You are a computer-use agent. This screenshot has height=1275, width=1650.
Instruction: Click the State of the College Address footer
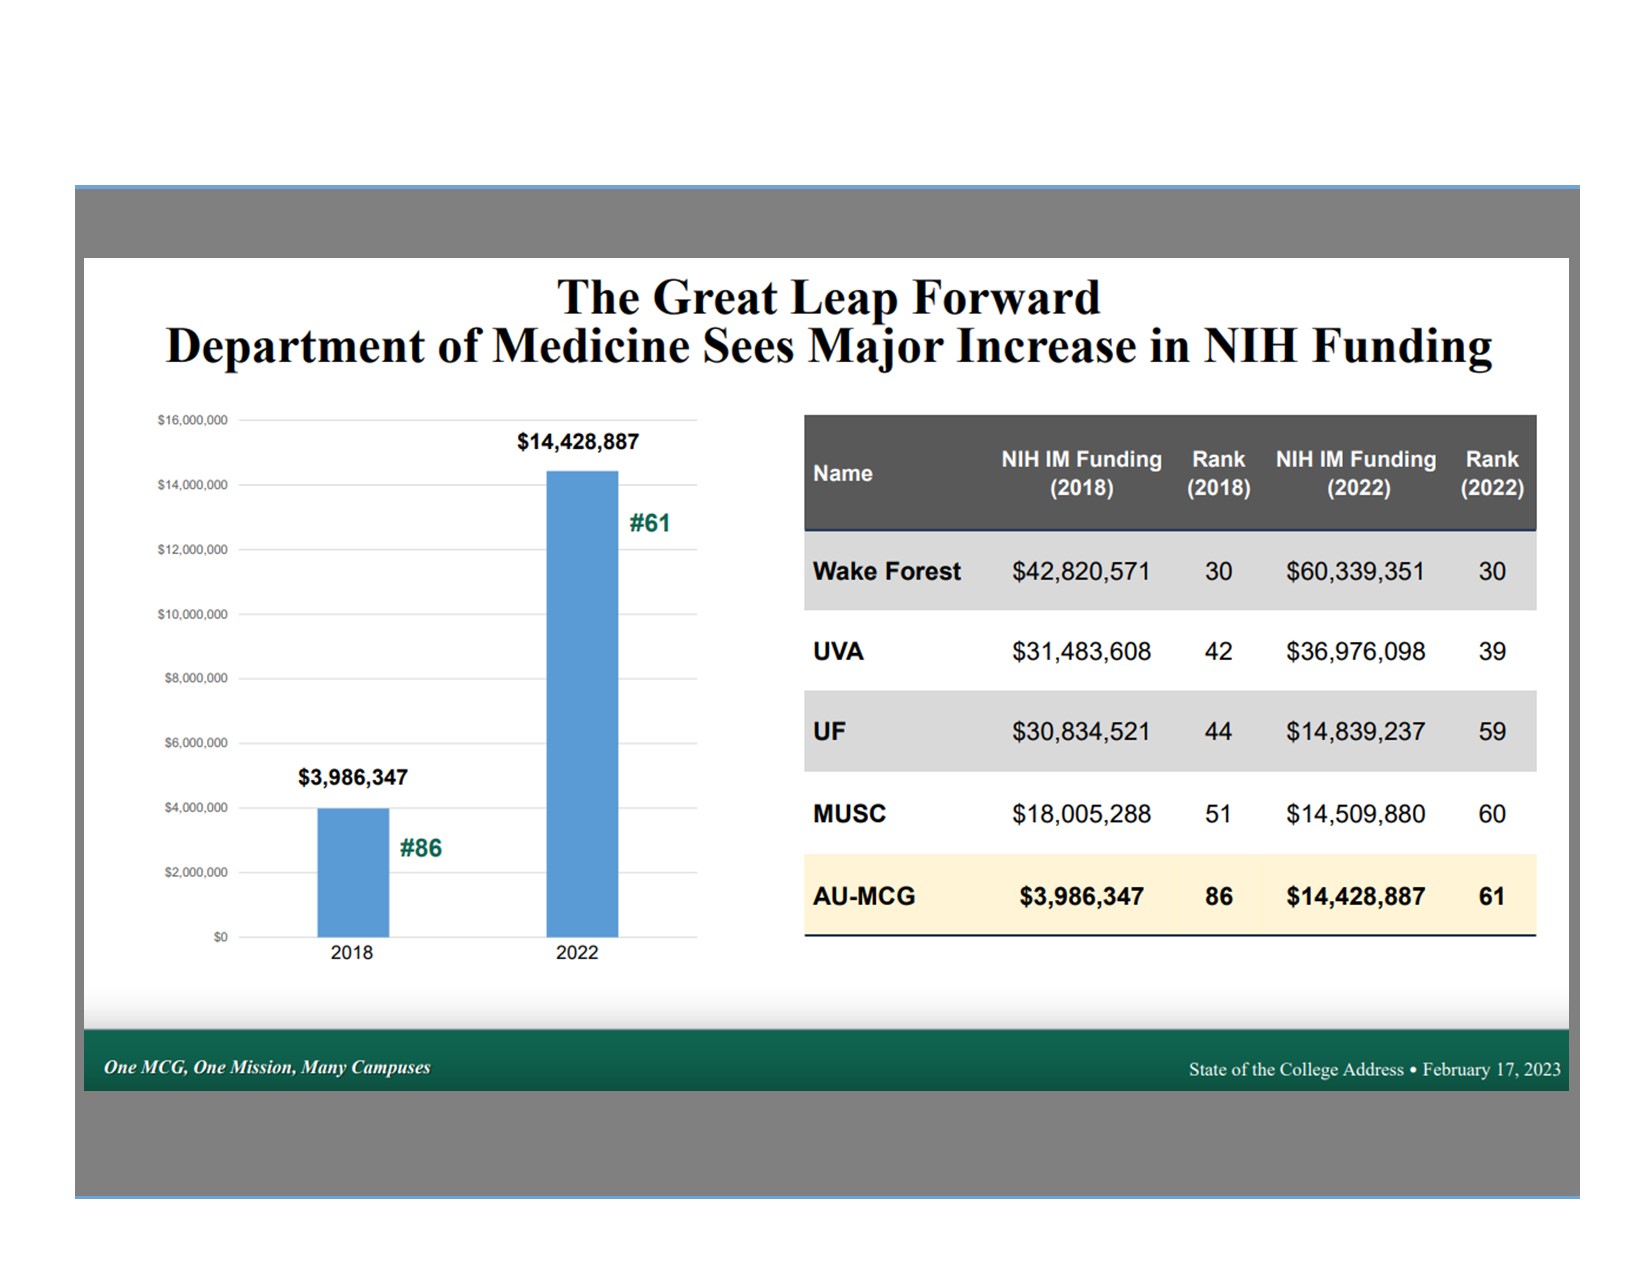click(x=1374, y=1069)
